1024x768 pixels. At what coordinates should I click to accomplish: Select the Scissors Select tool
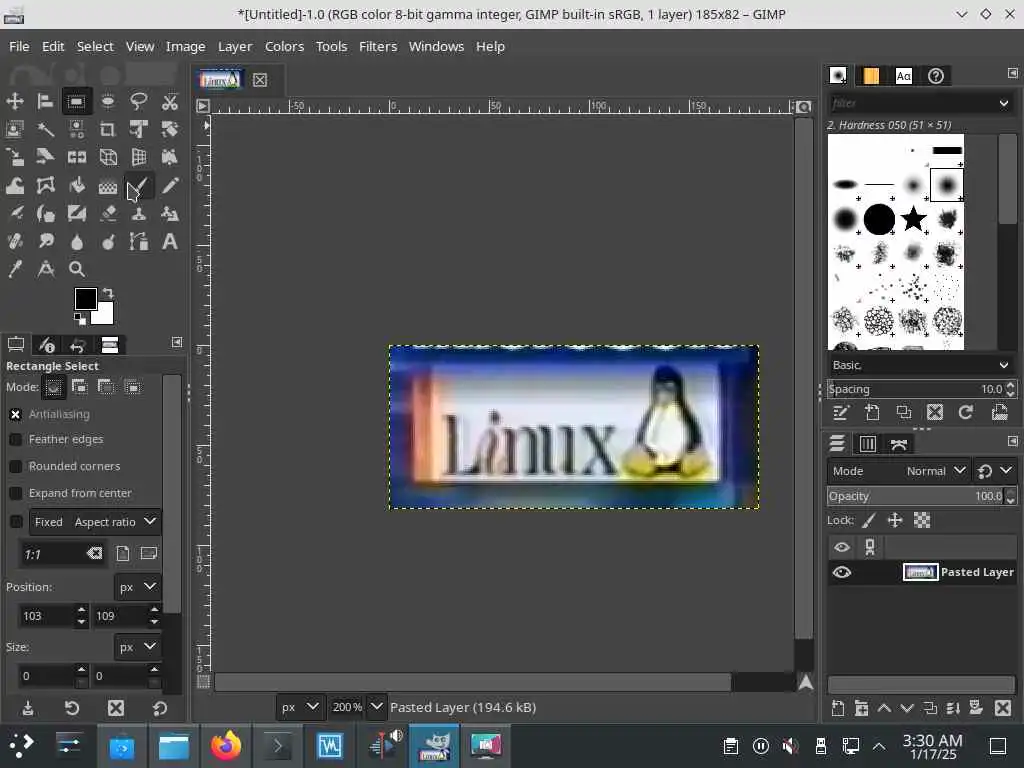tap(170, 101)
